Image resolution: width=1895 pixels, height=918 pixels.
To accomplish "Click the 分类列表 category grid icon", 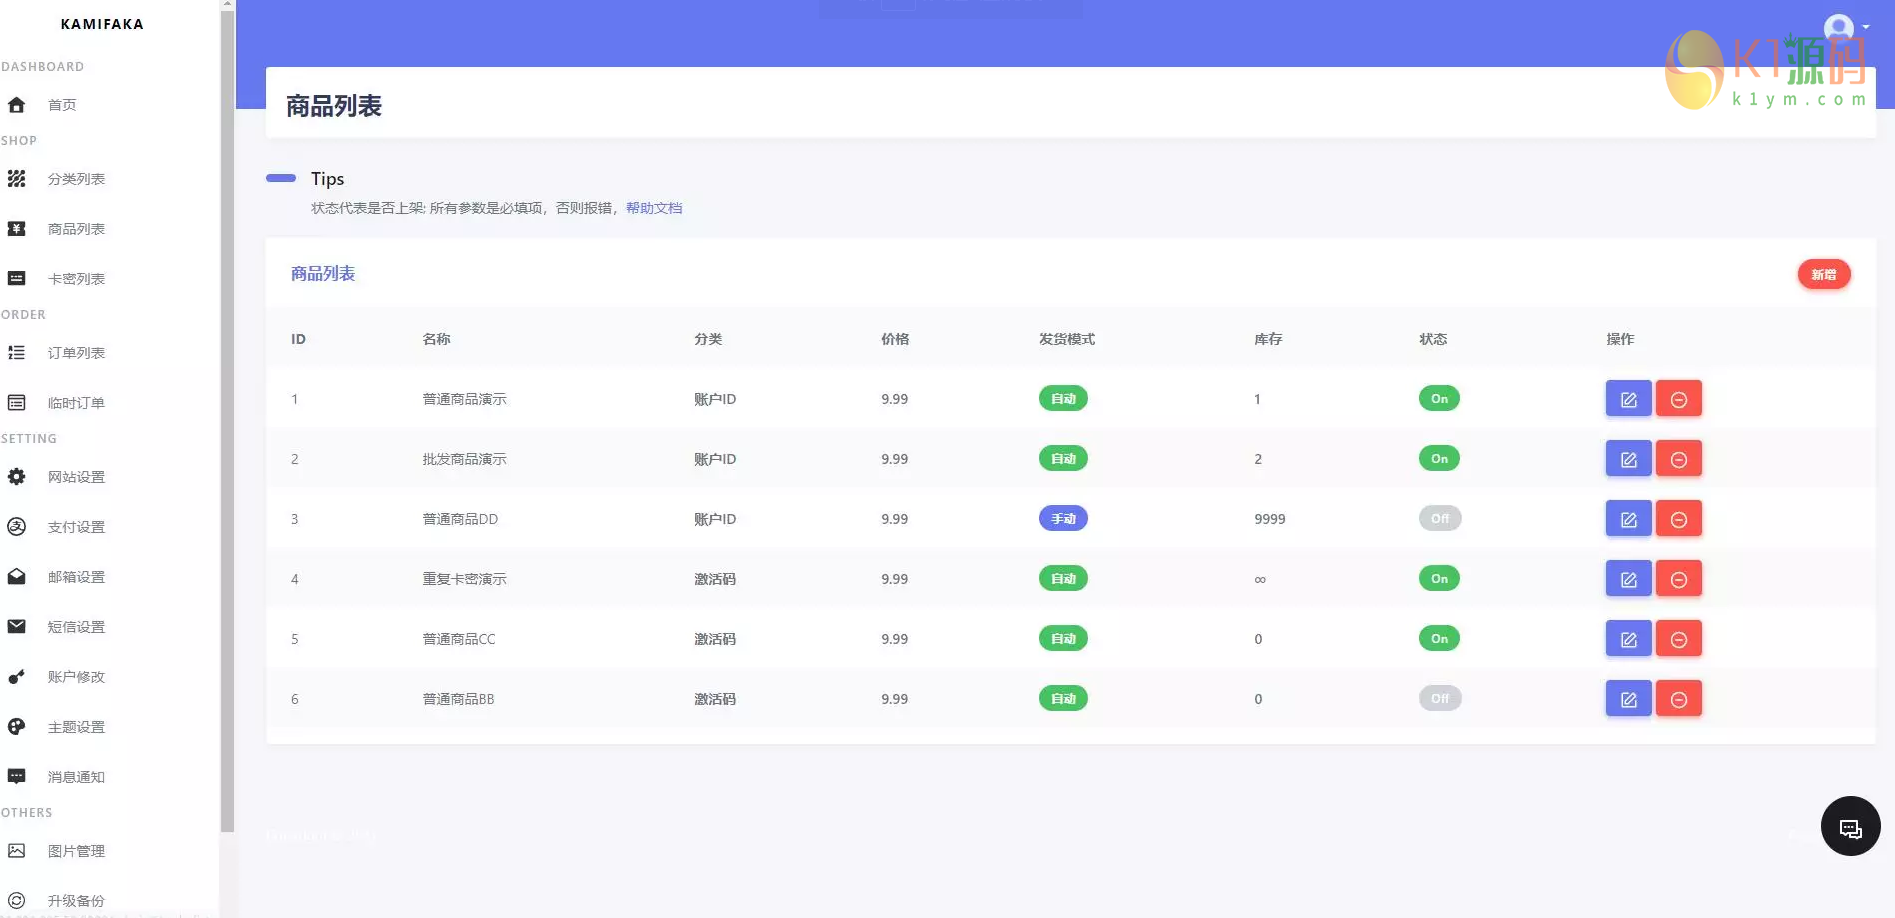I will pyautogui.click(x=16, y=179).
